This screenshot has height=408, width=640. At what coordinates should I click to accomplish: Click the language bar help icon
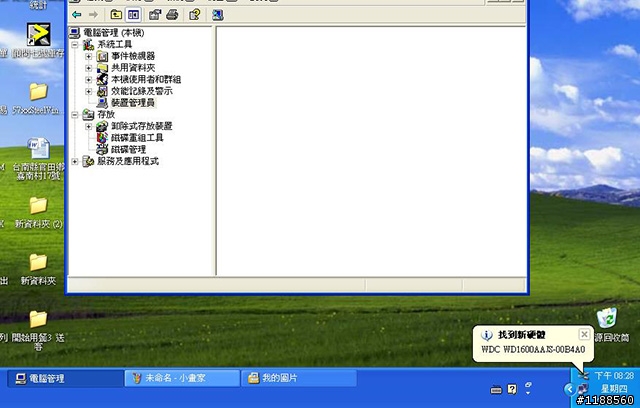coord(512,389)
